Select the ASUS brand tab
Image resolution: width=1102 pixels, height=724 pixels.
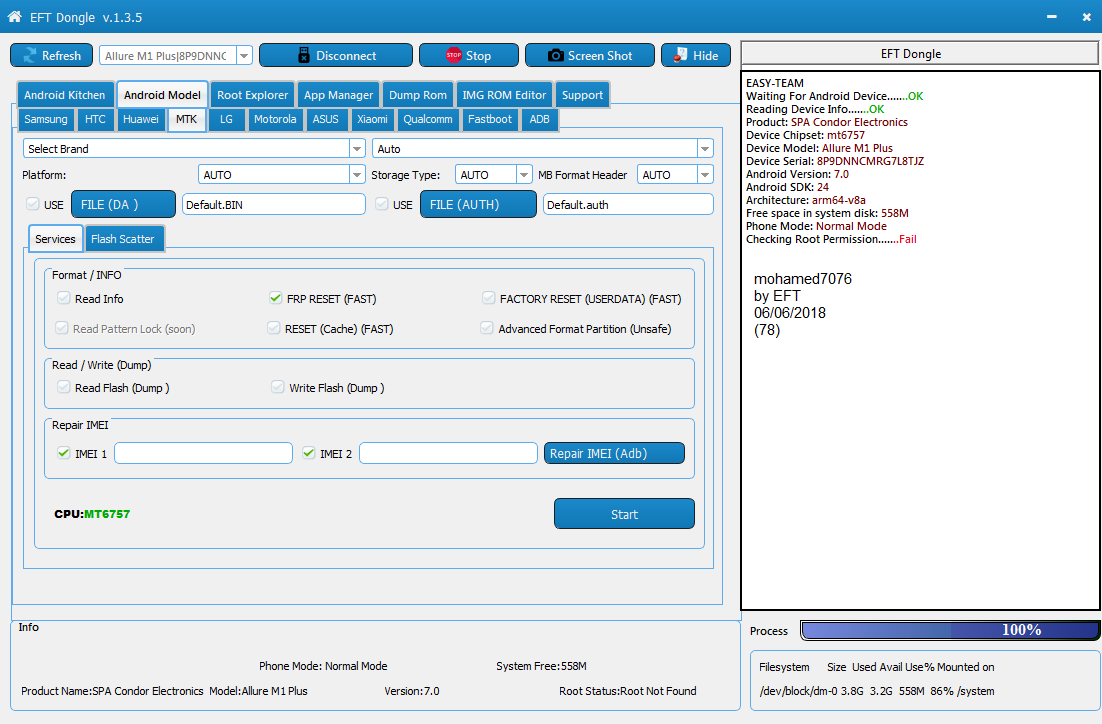(x=325, y=119)
